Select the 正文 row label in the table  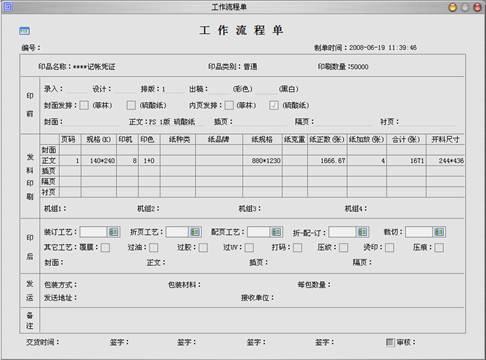(x=49, y=160)
